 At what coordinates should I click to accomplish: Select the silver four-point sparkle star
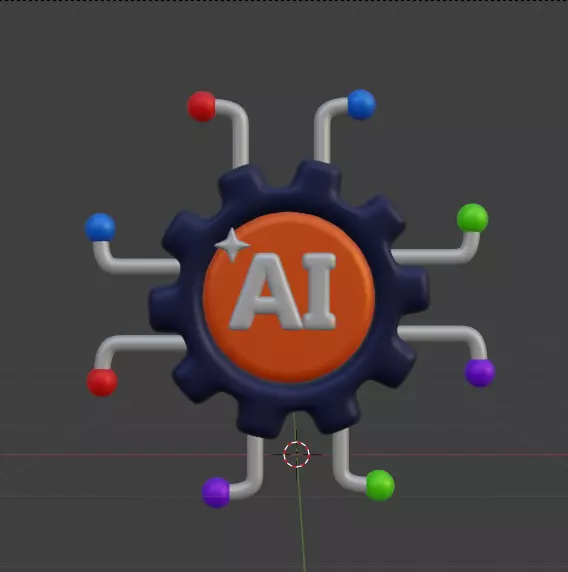tap(232, 245)
